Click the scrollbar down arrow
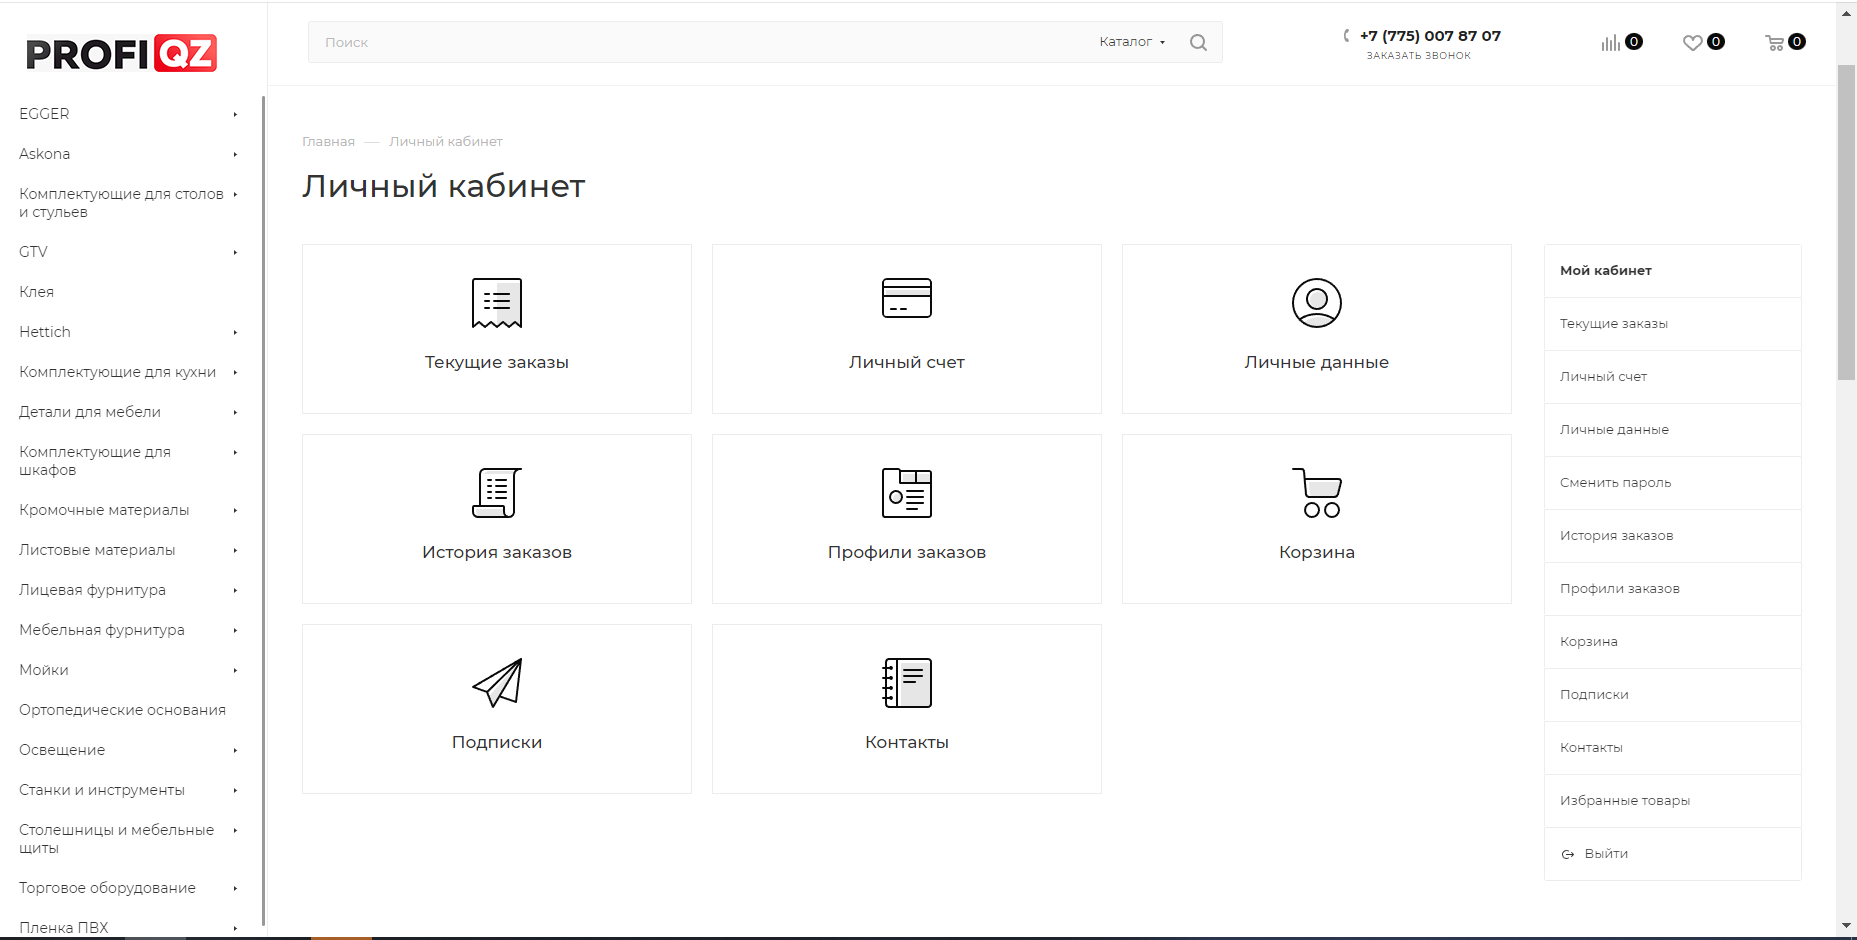This screenshot has height=940, width=1857. (x=1846, y=926)
